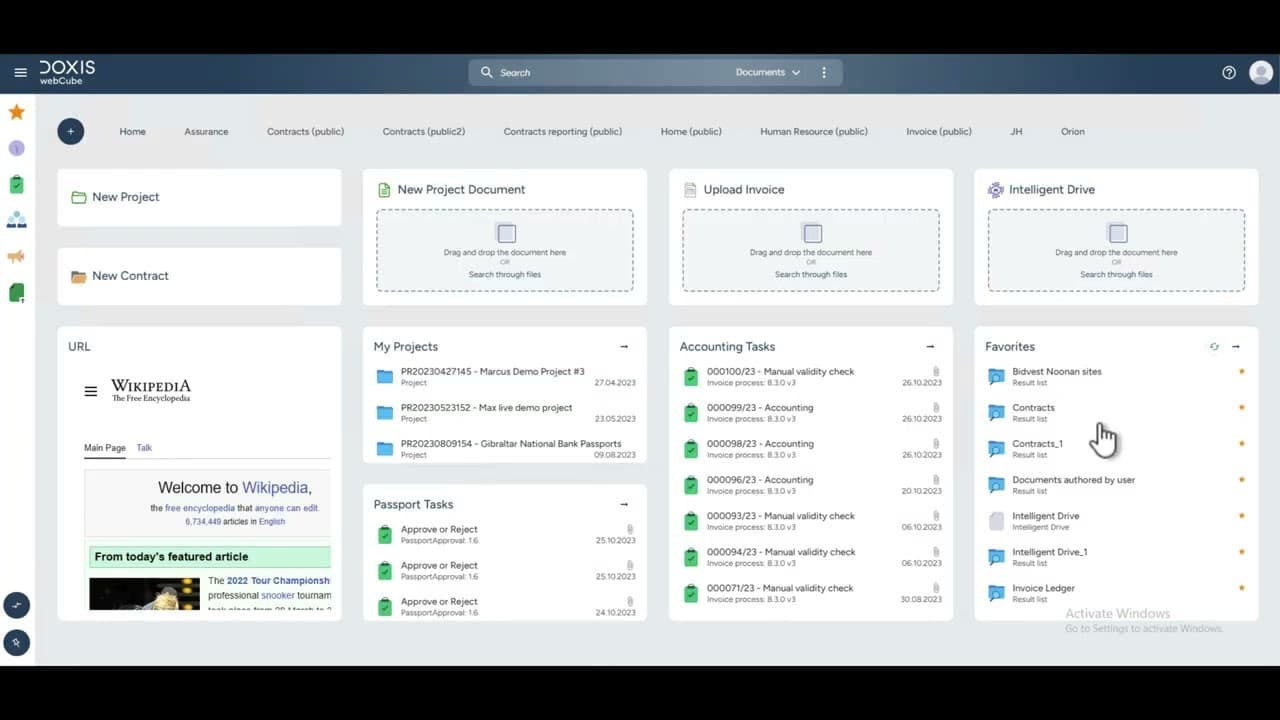This screenshot has height=720, width=1280.
Task: Open the user profile avatar
Action: click(1260, 73)
